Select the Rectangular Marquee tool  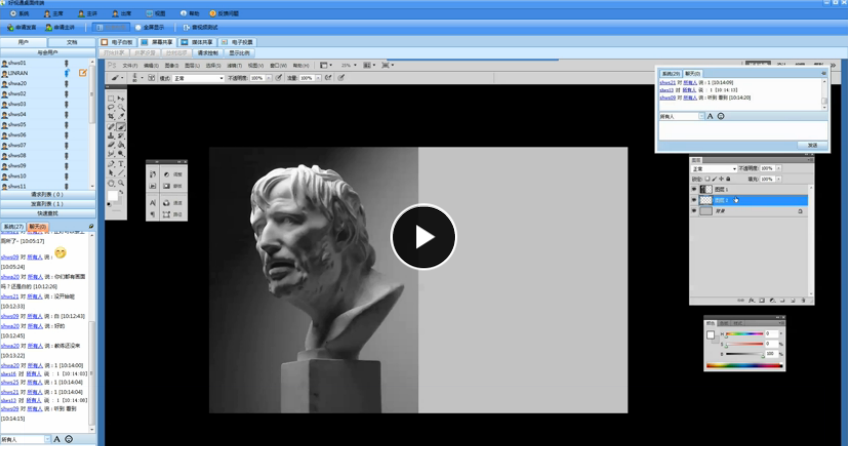tap(110, 98)
